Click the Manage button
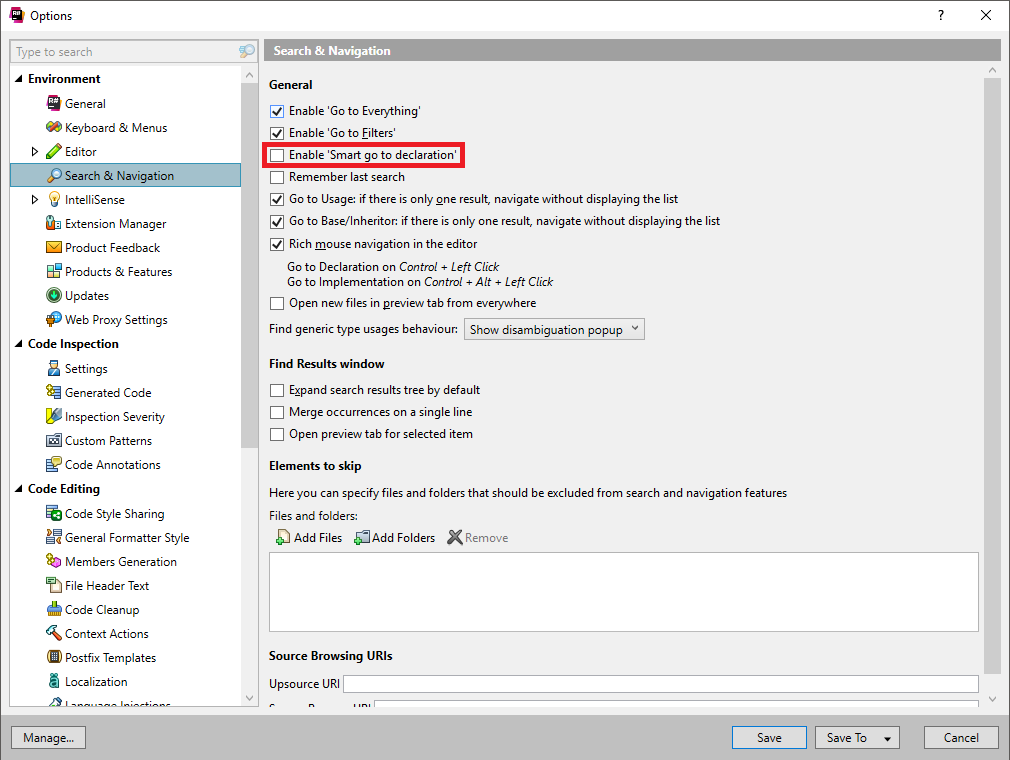This screenshot has height=760, width=1010. click(x=48, y=737)
